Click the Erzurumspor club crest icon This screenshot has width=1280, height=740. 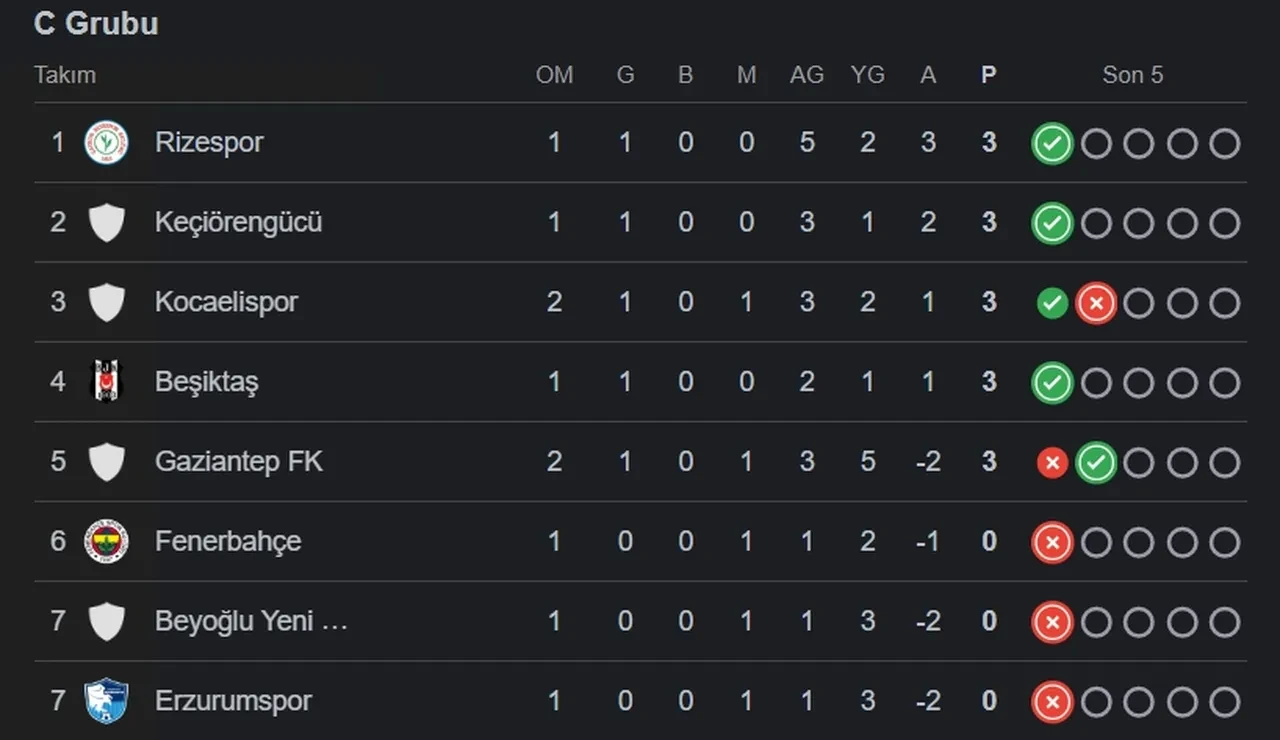(106, 702)
